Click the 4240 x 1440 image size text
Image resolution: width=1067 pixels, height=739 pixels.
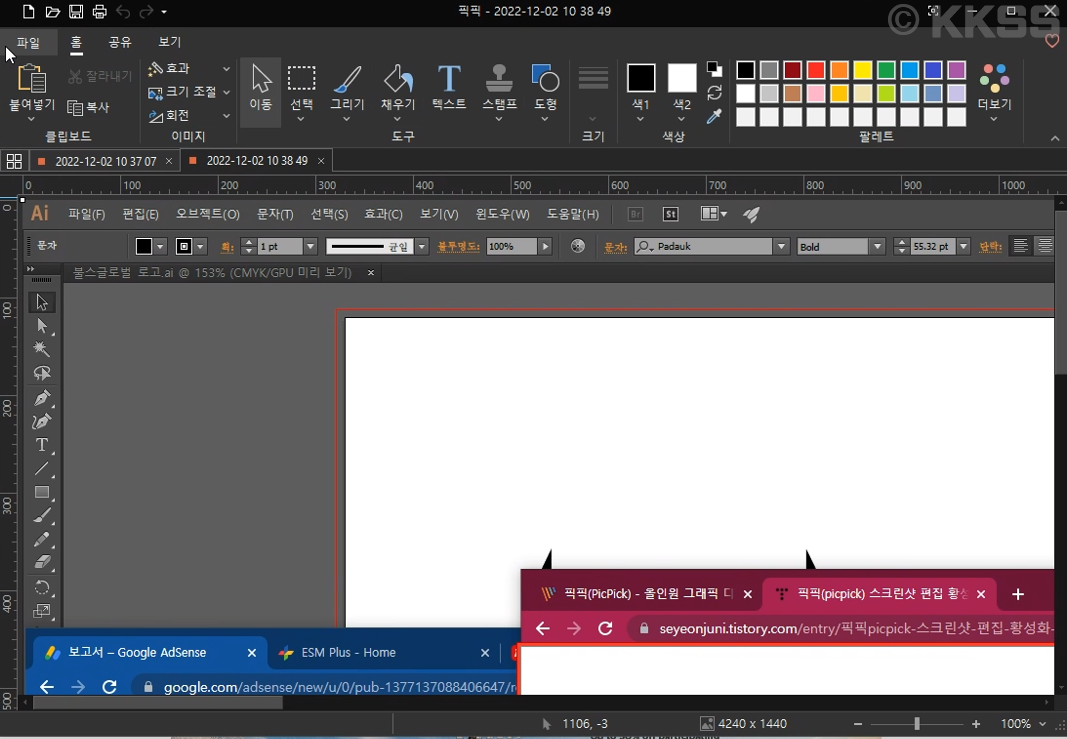click(x=751, y=724)
